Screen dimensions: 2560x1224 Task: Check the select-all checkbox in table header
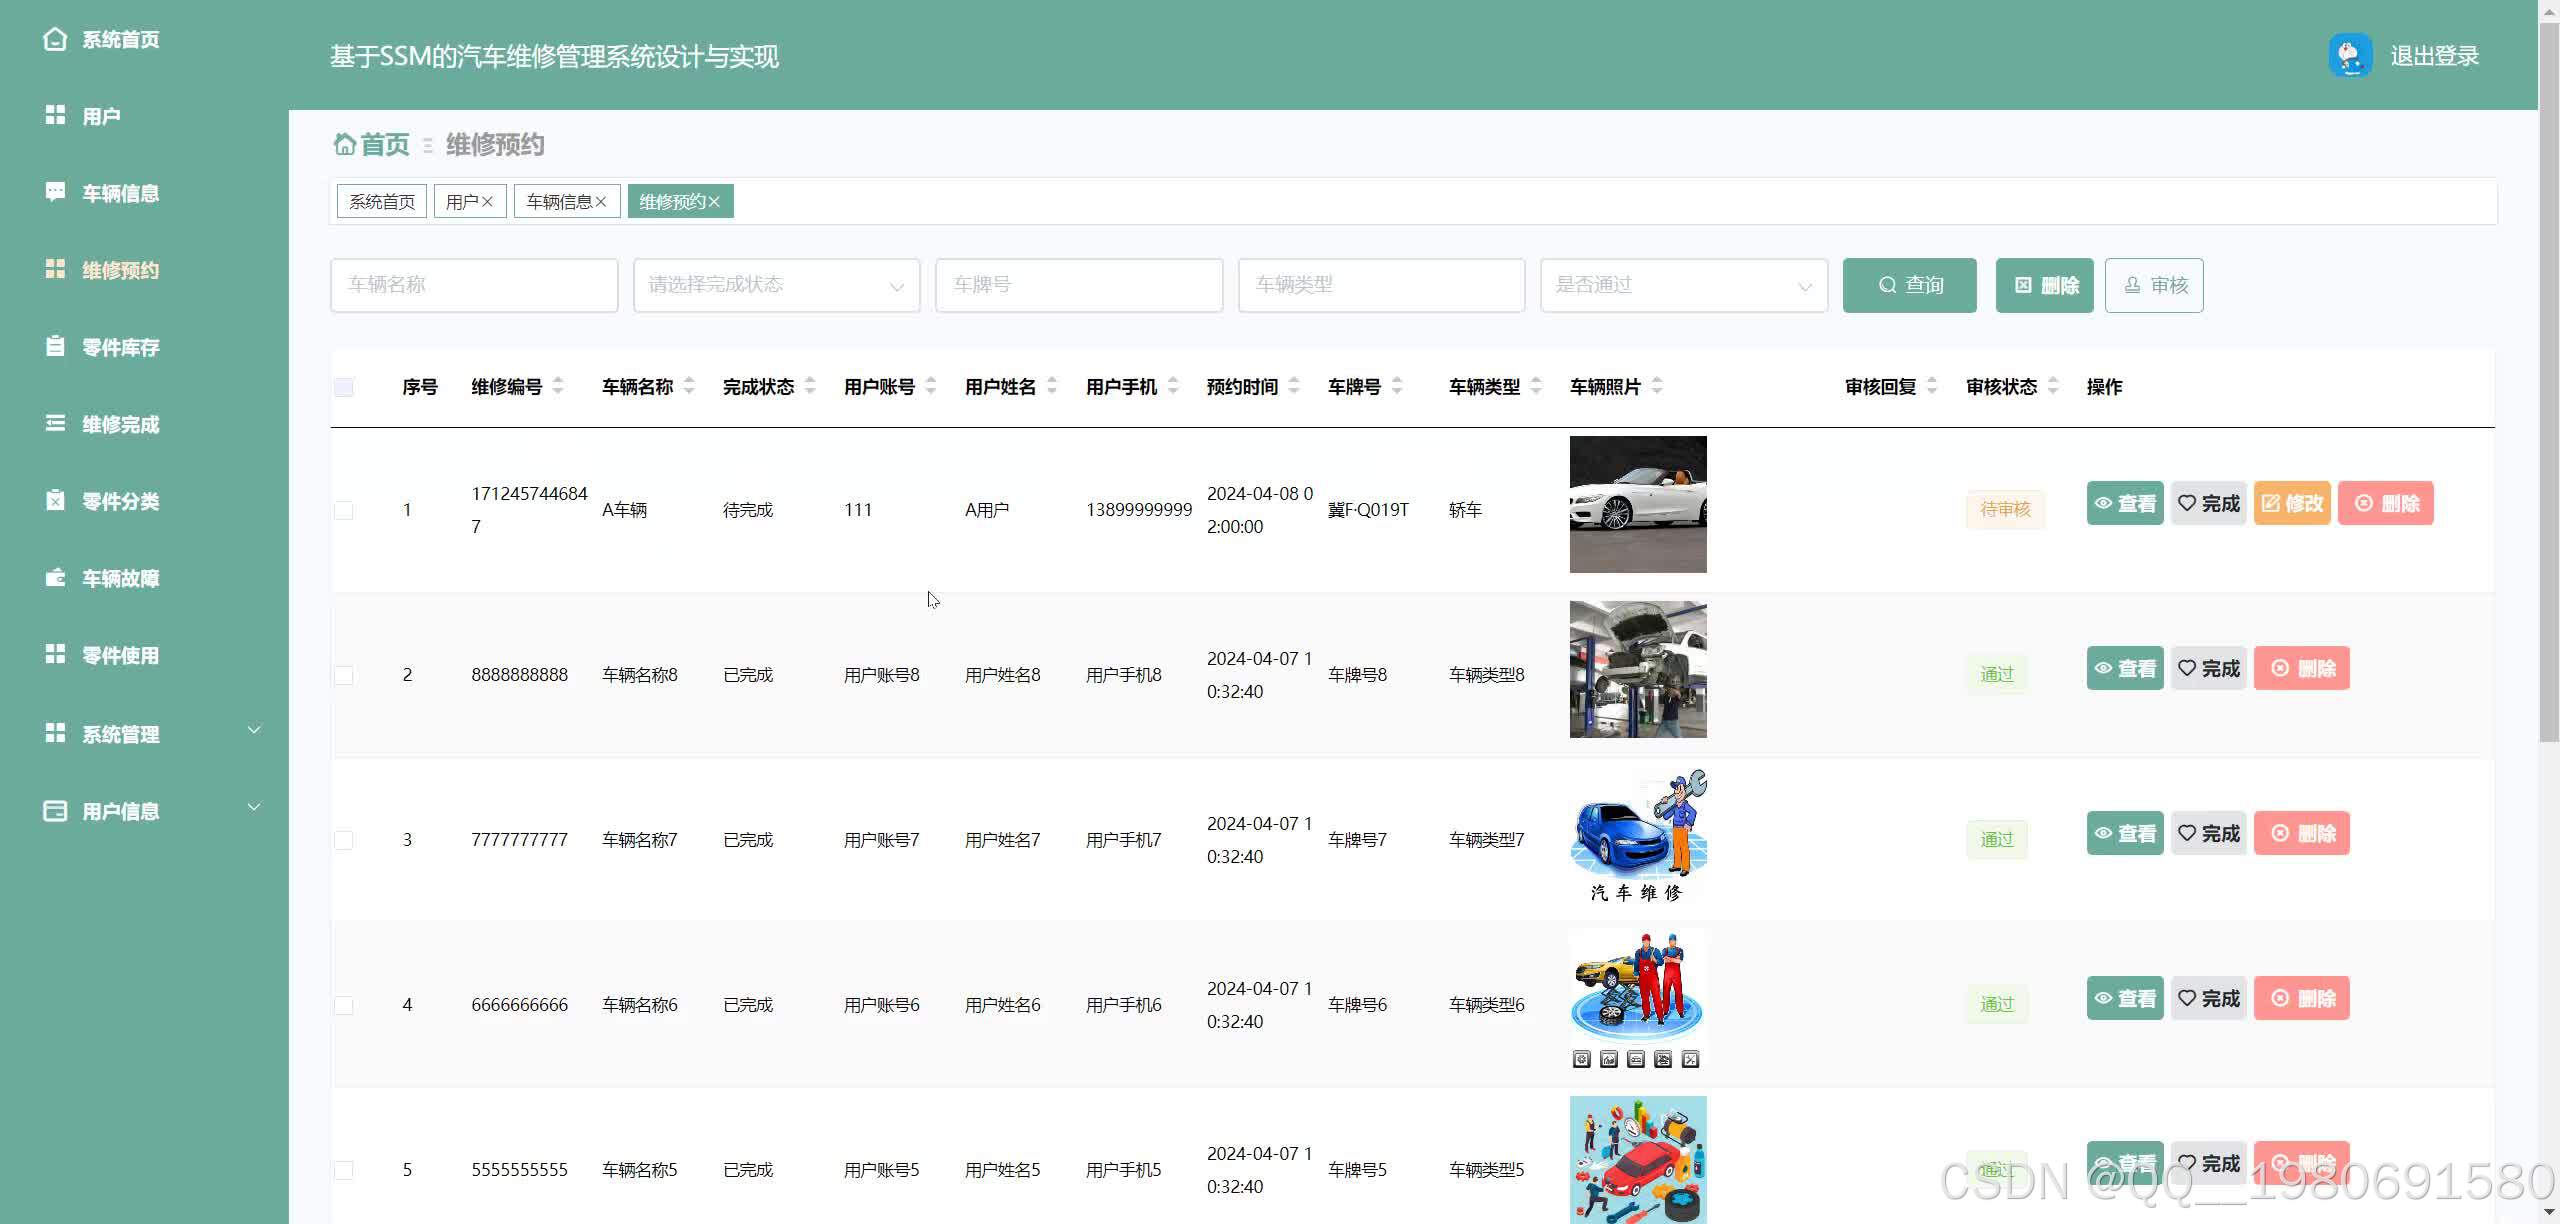pos(344,385)
